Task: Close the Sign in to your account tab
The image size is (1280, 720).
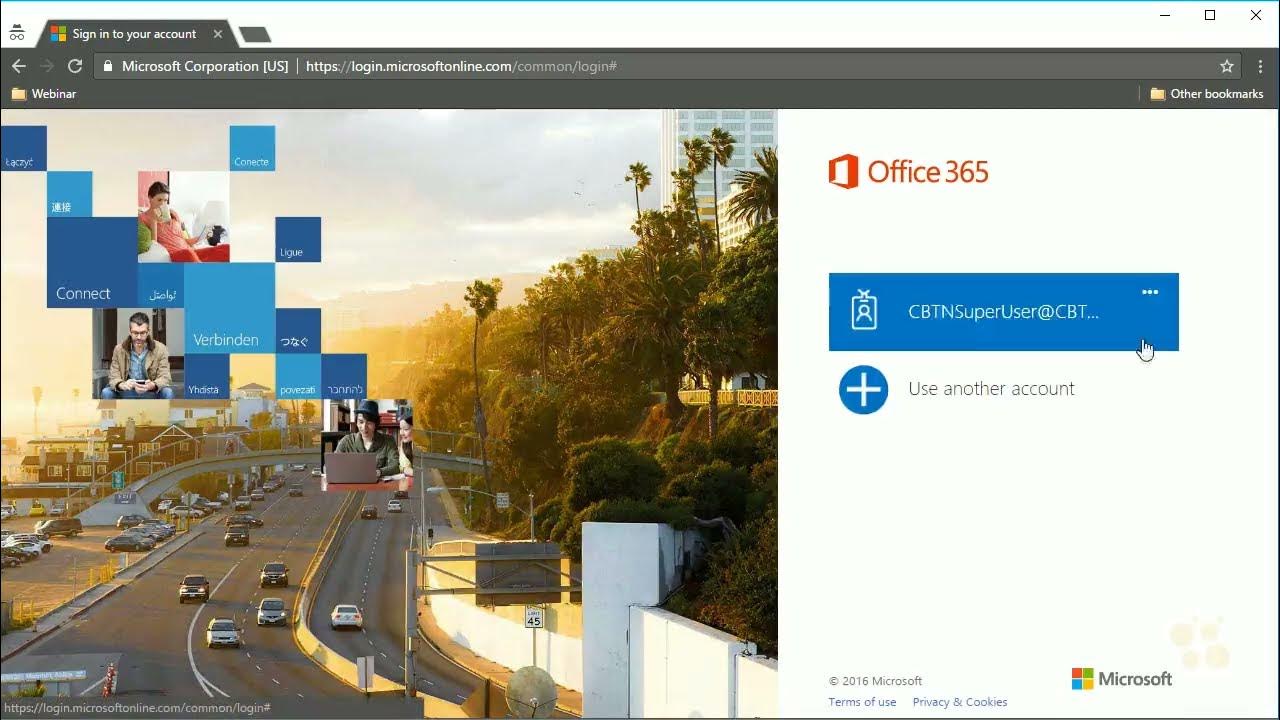Action: coord(218,34)
